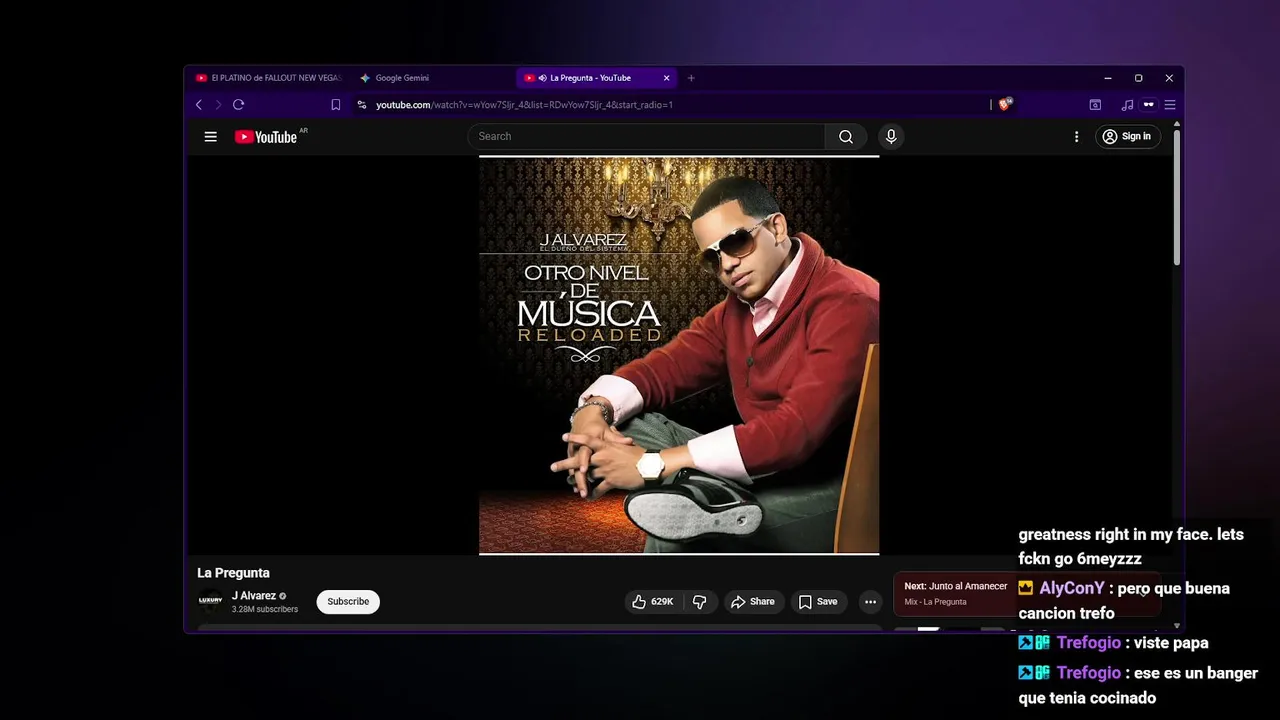Click AlyConY username in chat overlay

pyautogui.click(x=1072, y=589)
